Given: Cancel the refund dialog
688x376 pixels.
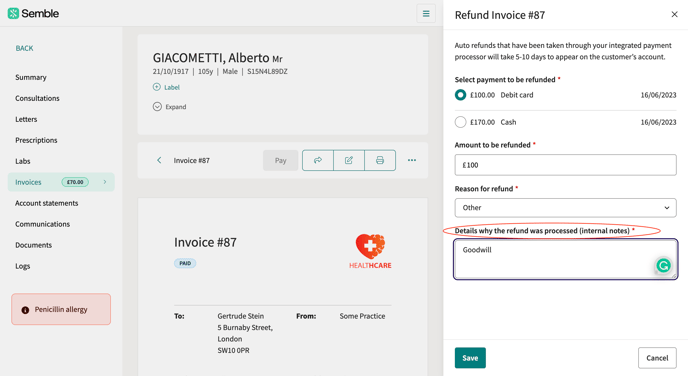Looking at the screenshot, I should [657, 358].
